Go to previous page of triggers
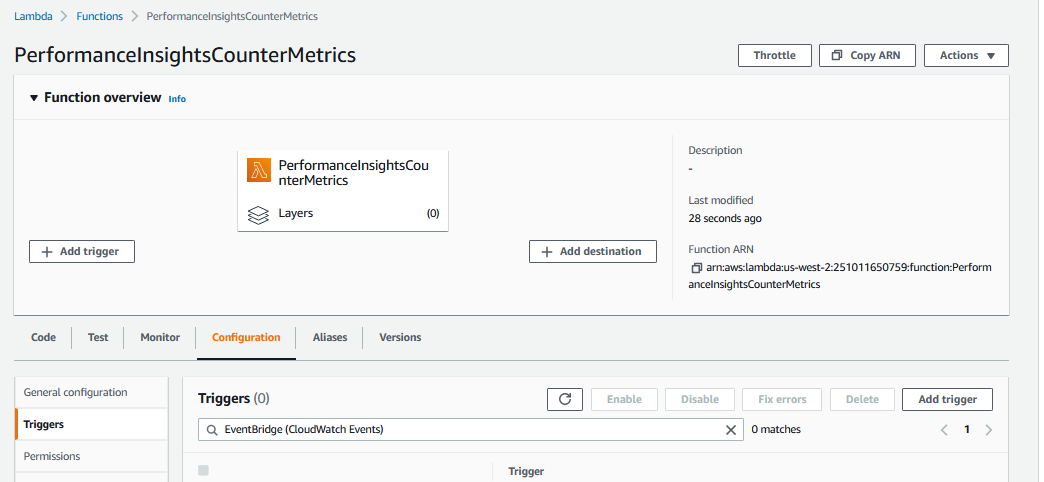The image size is (1044, 482). pyautogui.click(x=944, y=430)
